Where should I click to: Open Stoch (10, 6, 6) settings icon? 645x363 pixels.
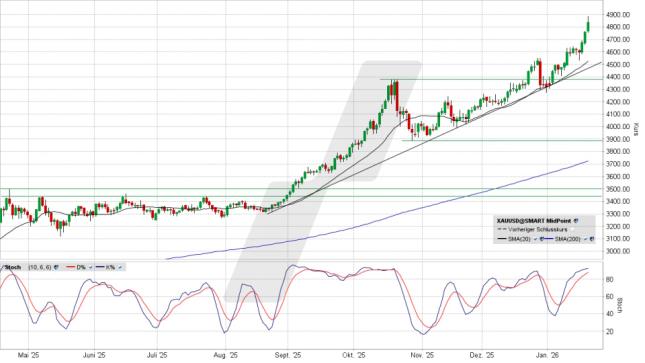tap(56, 268)
